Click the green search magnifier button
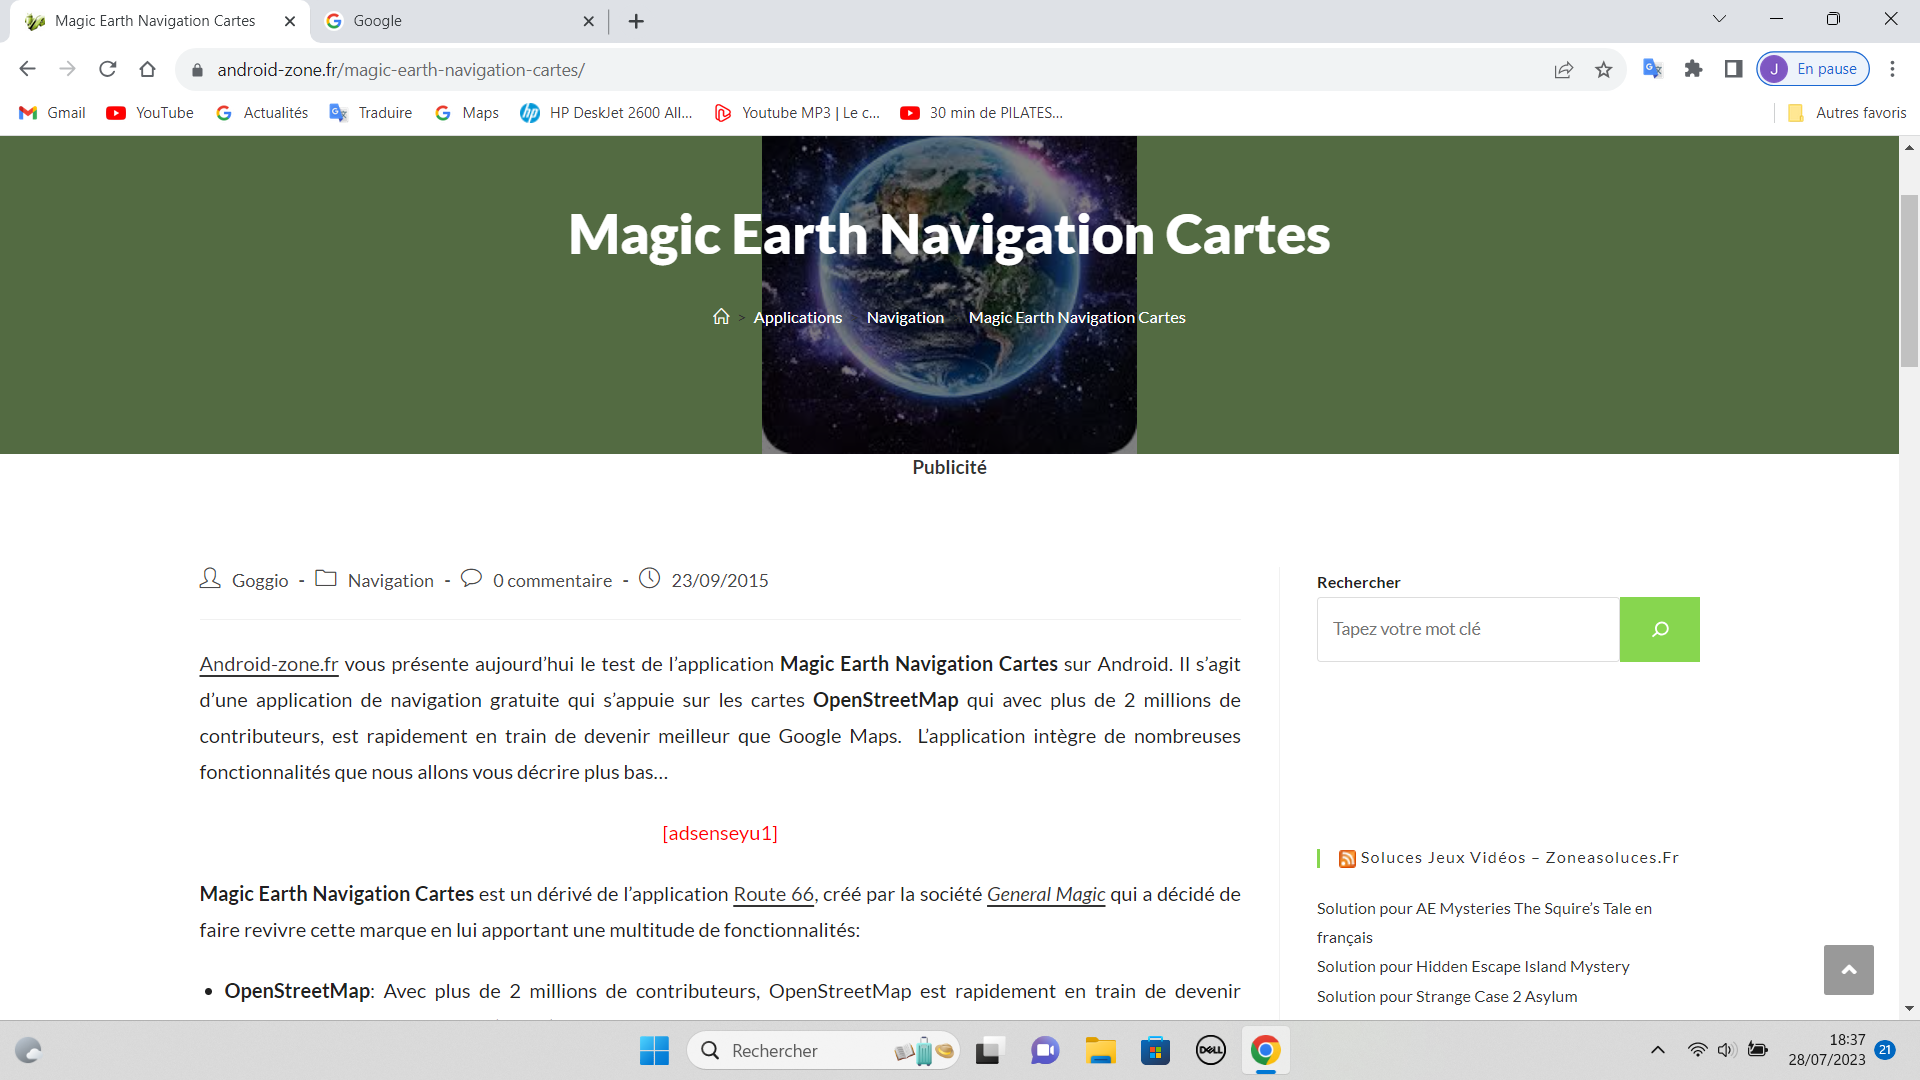The height and width of the screenshot is (1080, 1920). point(1659,629)
